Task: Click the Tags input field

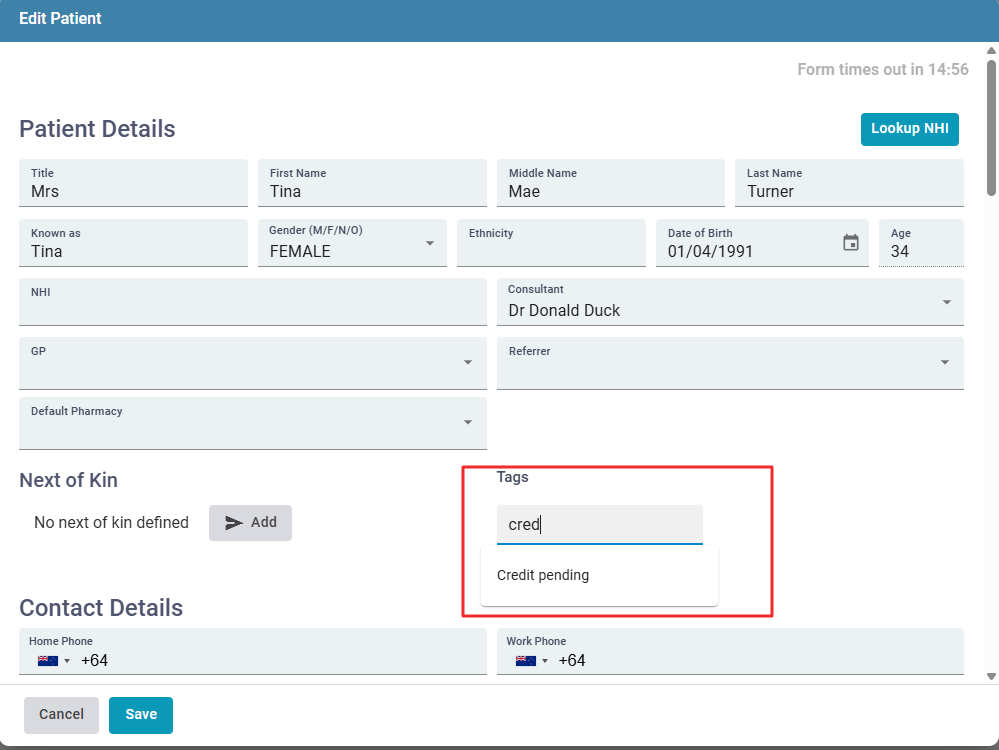Action: click(x=599, y=525)
